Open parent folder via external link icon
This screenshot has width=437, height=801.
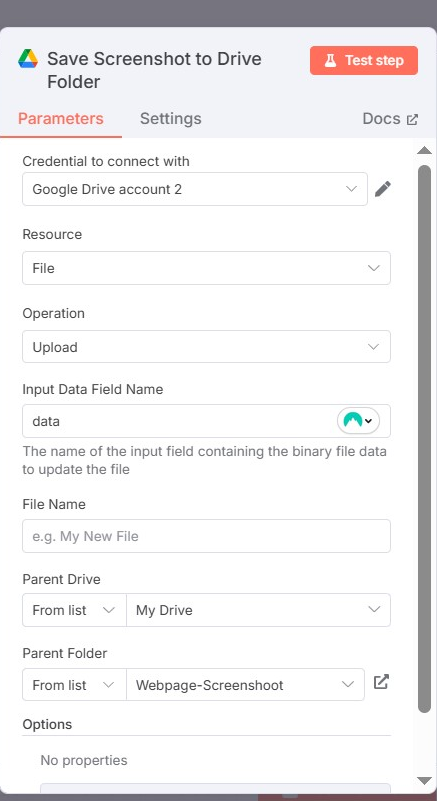tap(381, 681)
